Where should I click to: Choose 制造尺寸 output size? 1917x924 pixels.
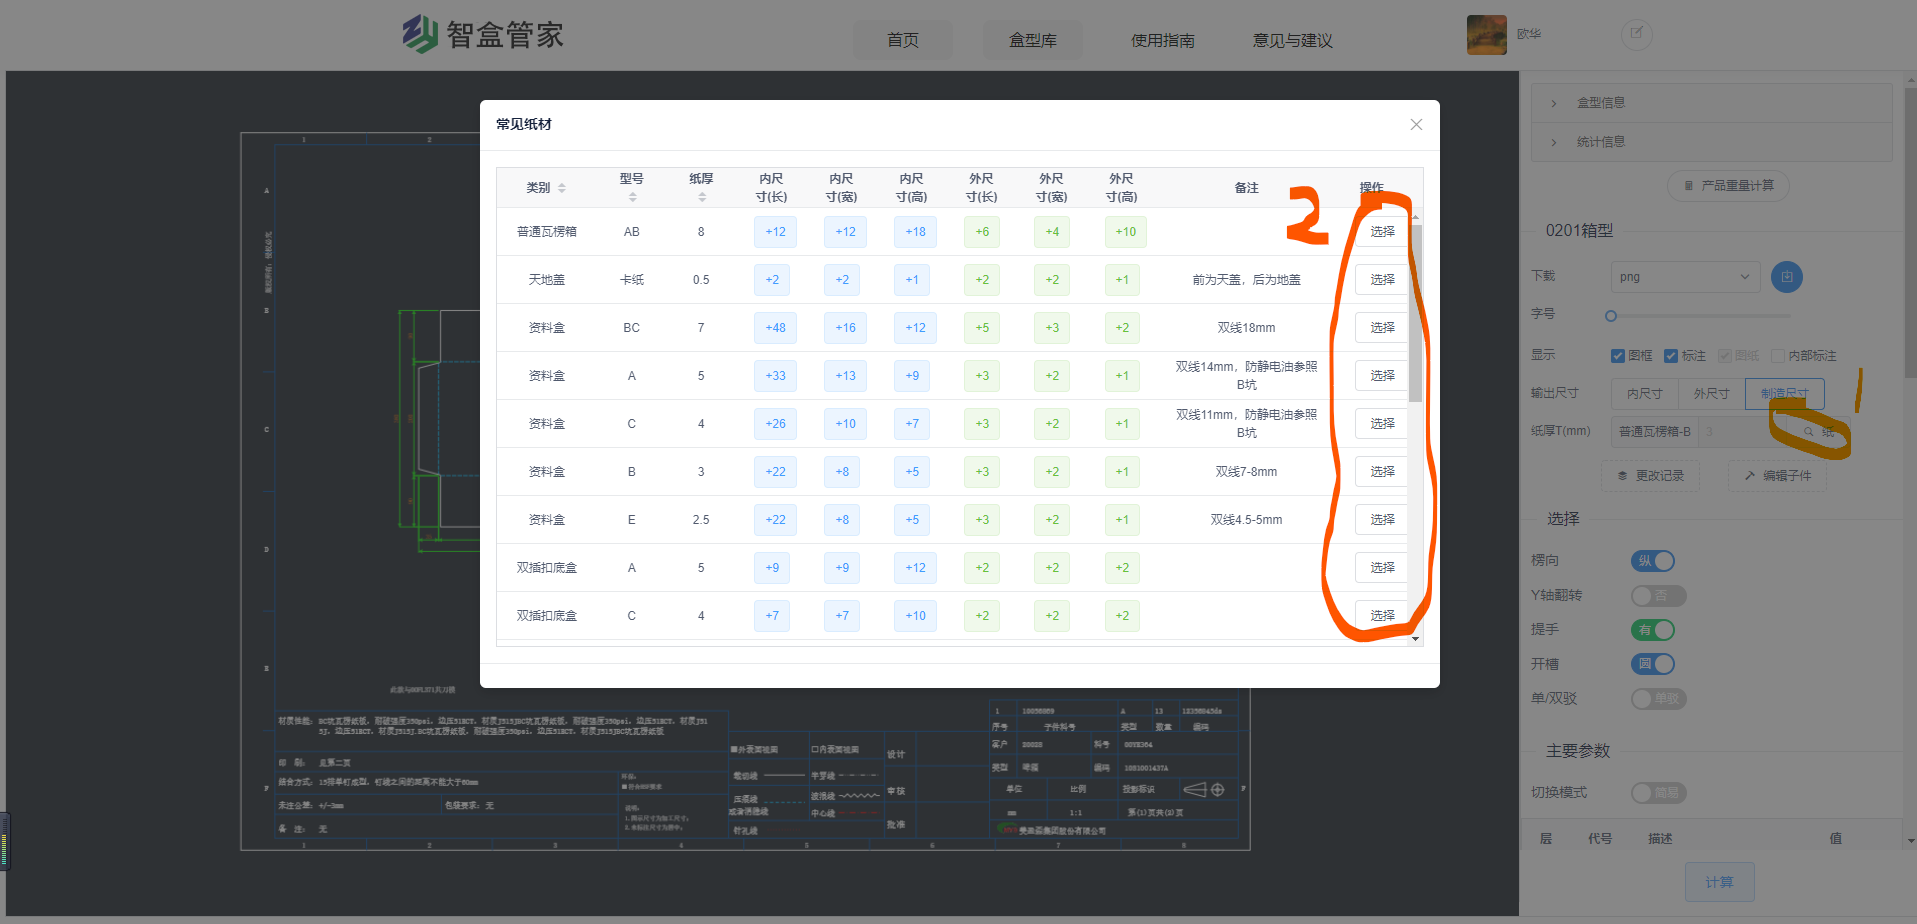tap(1784, 394)
